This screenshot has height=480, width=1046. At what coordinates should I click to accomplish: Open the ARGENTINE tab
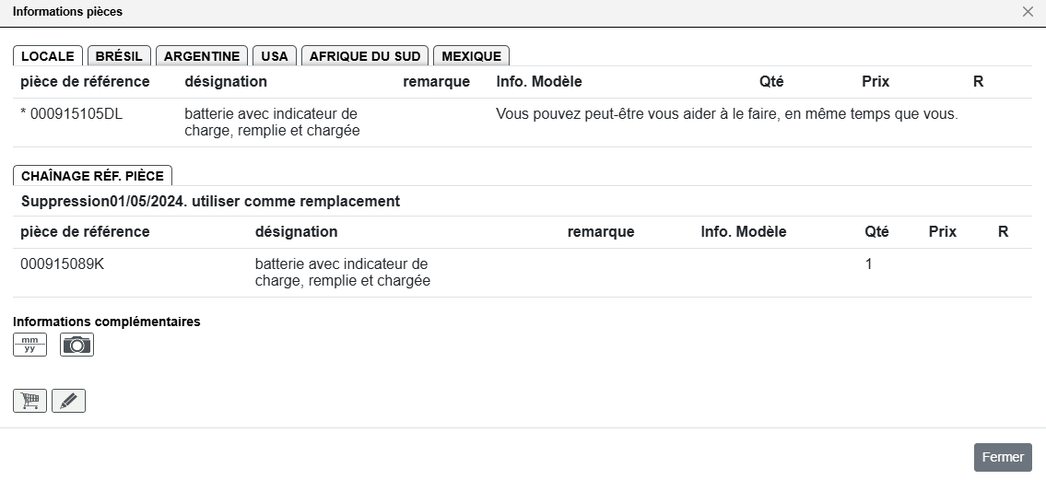[202, 56]
